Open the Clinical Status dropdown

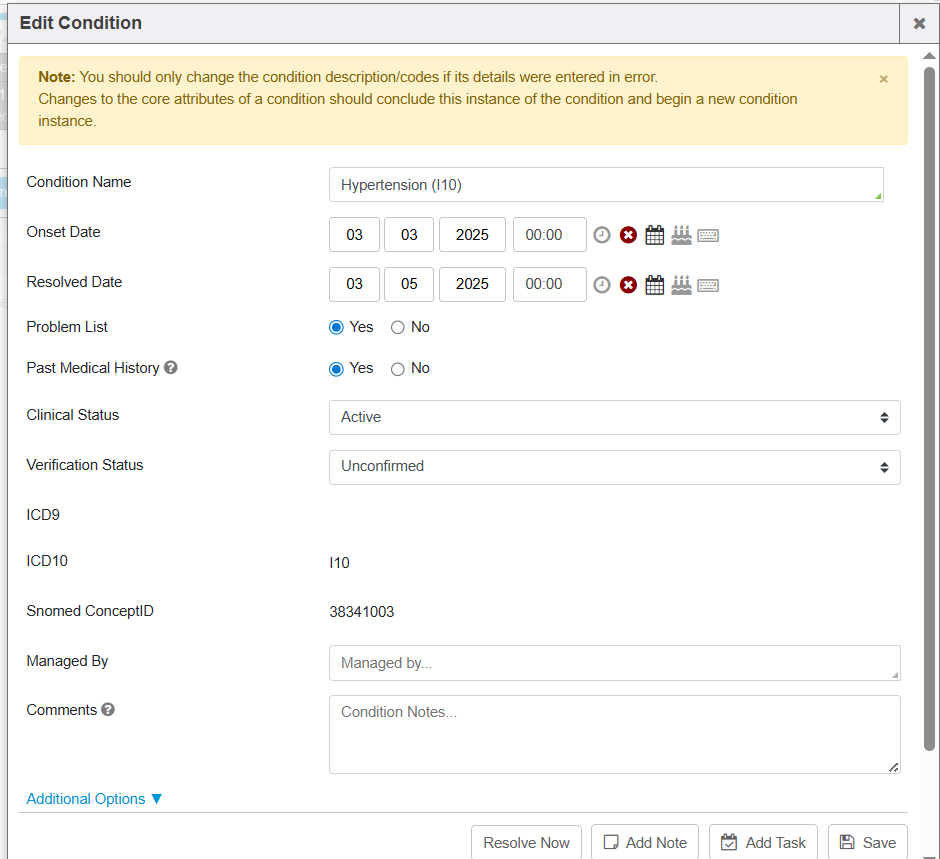tap(614, 417)
